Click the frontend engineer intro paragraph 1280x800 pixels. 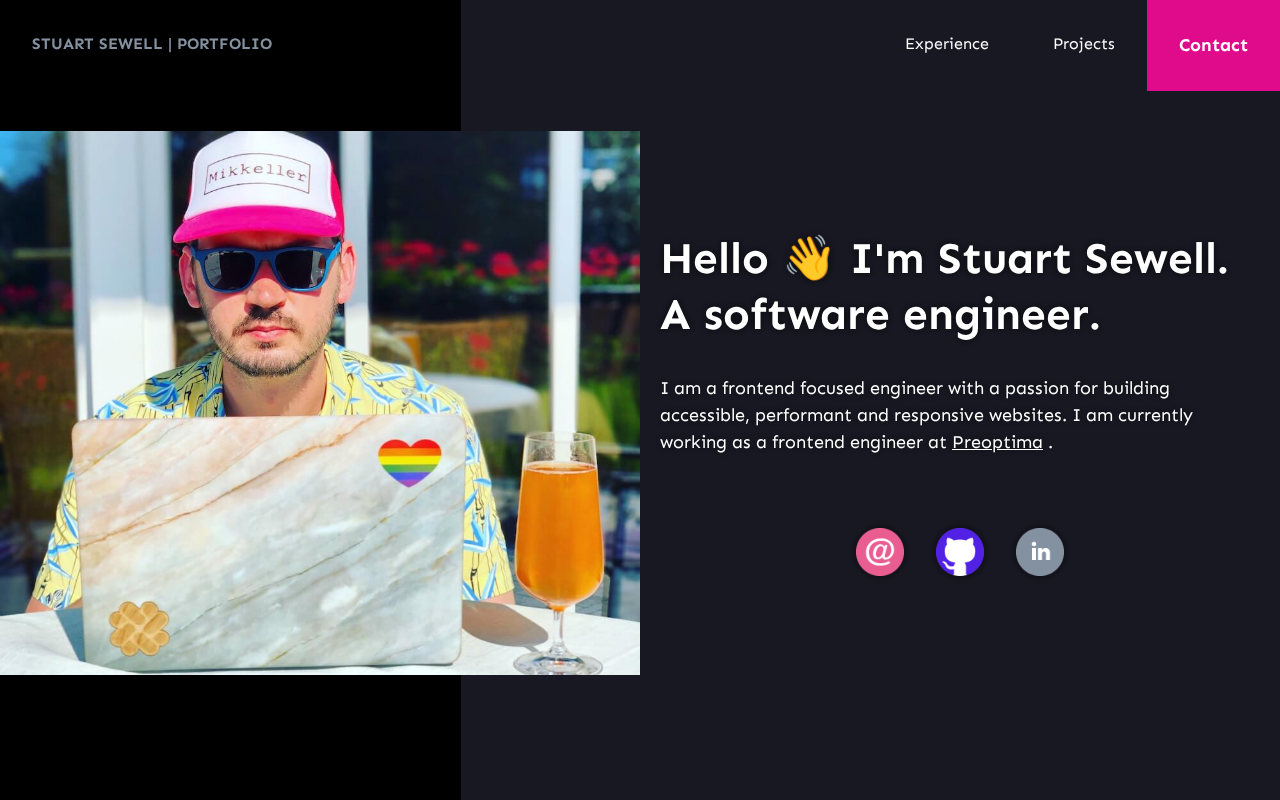(926, 415)
